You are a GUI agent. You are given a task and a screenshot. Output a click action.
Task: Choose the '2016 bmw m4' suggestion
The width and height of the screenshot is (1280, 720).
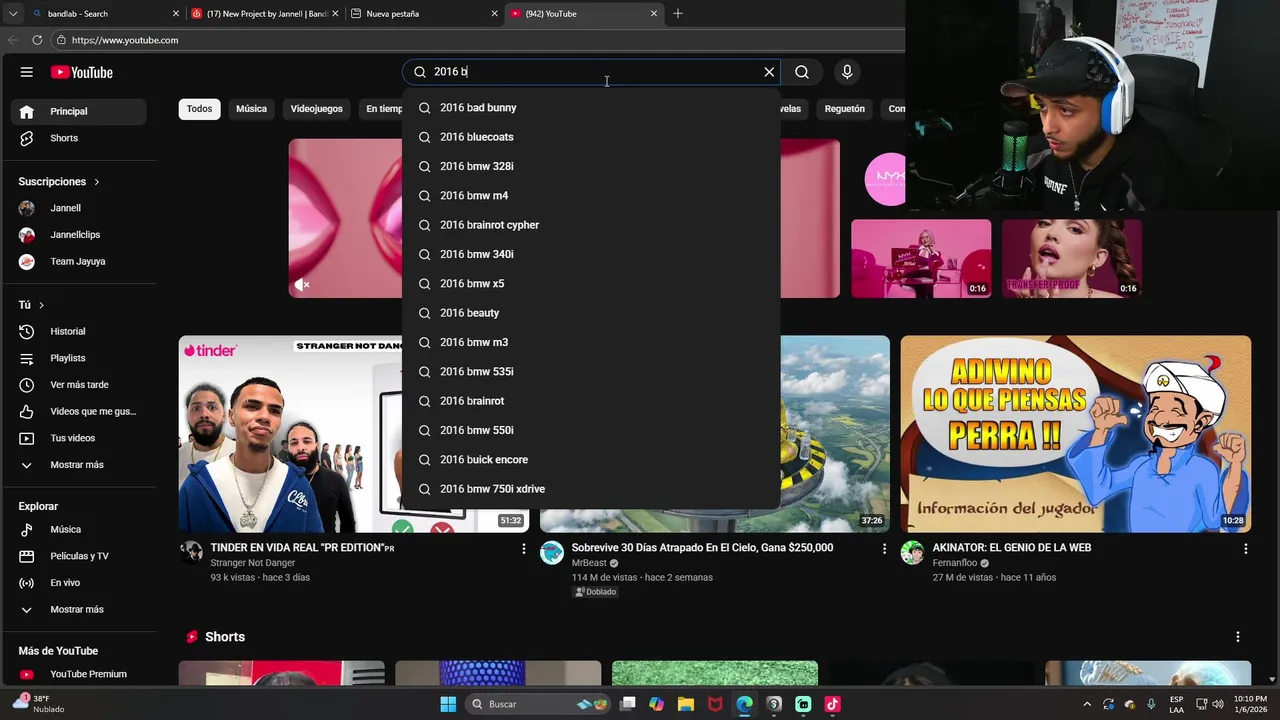tap(591, 196)
